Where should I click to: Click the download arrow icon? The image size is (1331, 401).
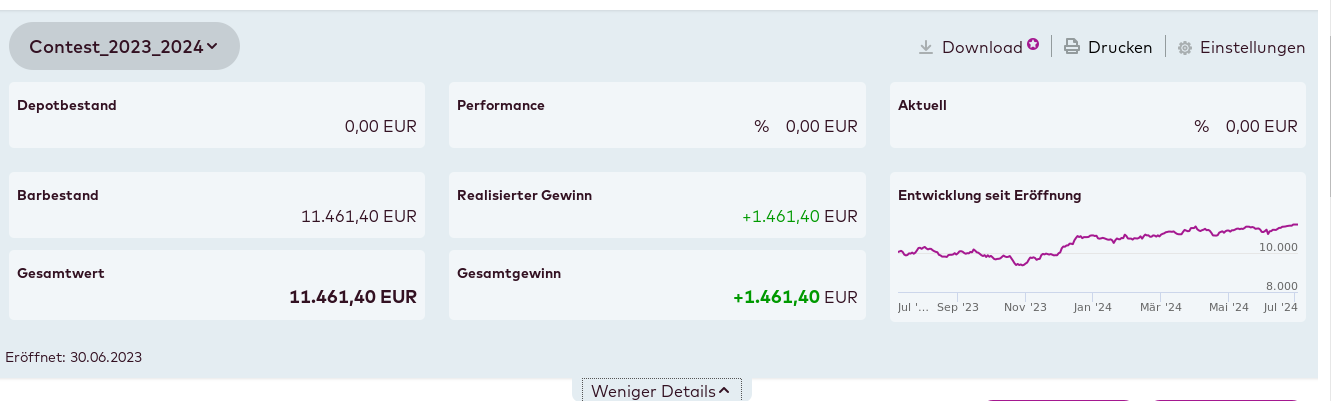[x=926, y=47]
